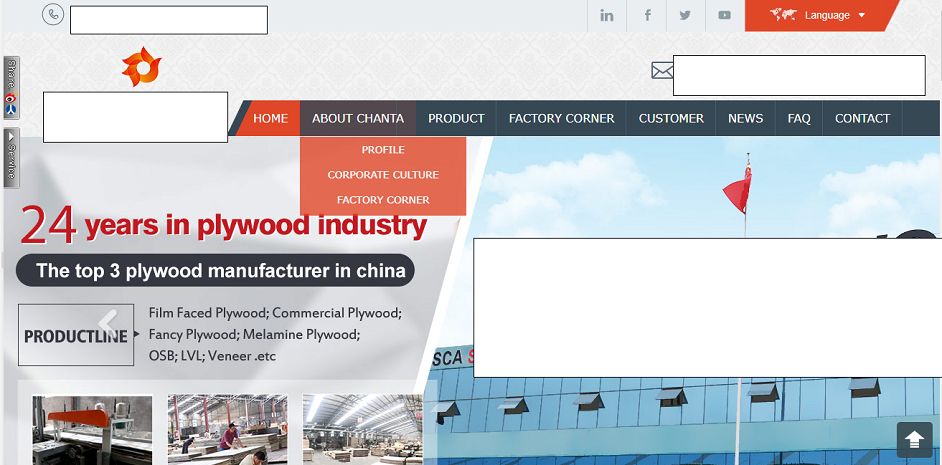This screenshot has width=942, height=465.
Task: Open the CUSTOMER menu item
Action: [671, 118]
